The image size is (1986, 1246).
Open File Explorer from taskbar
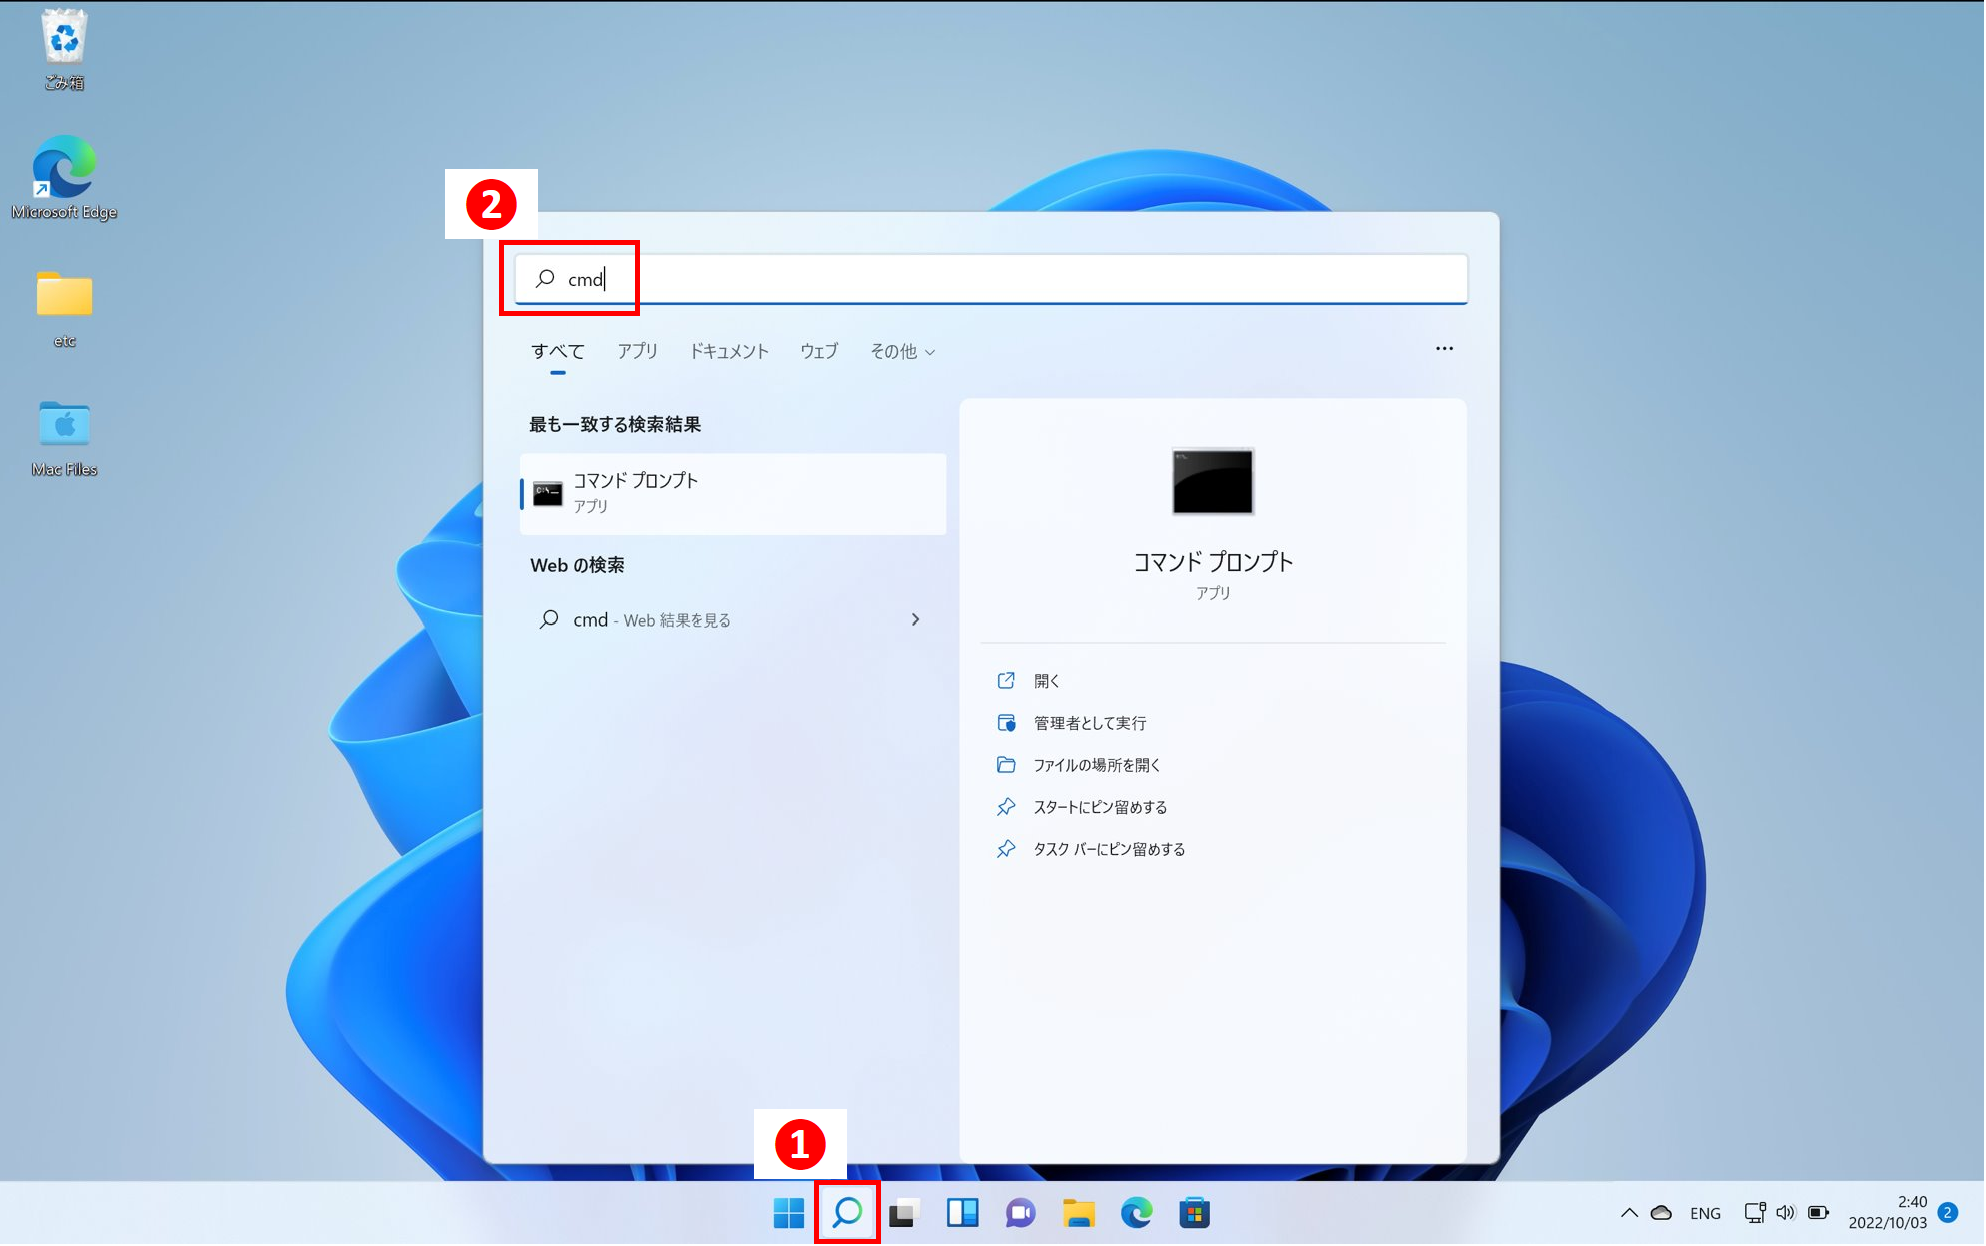1078,1213
